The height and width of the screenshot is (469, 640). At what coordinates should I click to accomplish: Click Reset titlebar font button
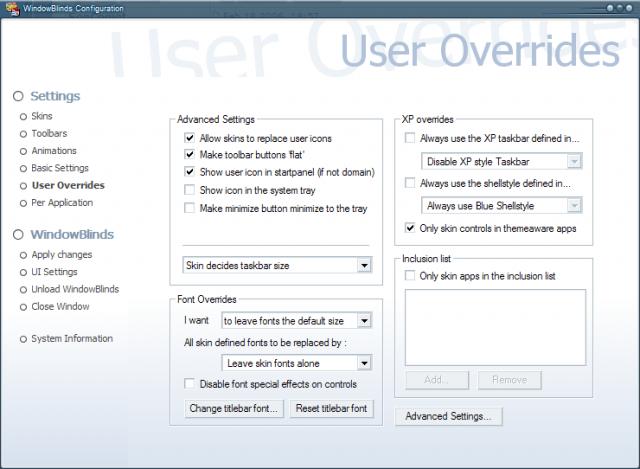pos(331,409)
